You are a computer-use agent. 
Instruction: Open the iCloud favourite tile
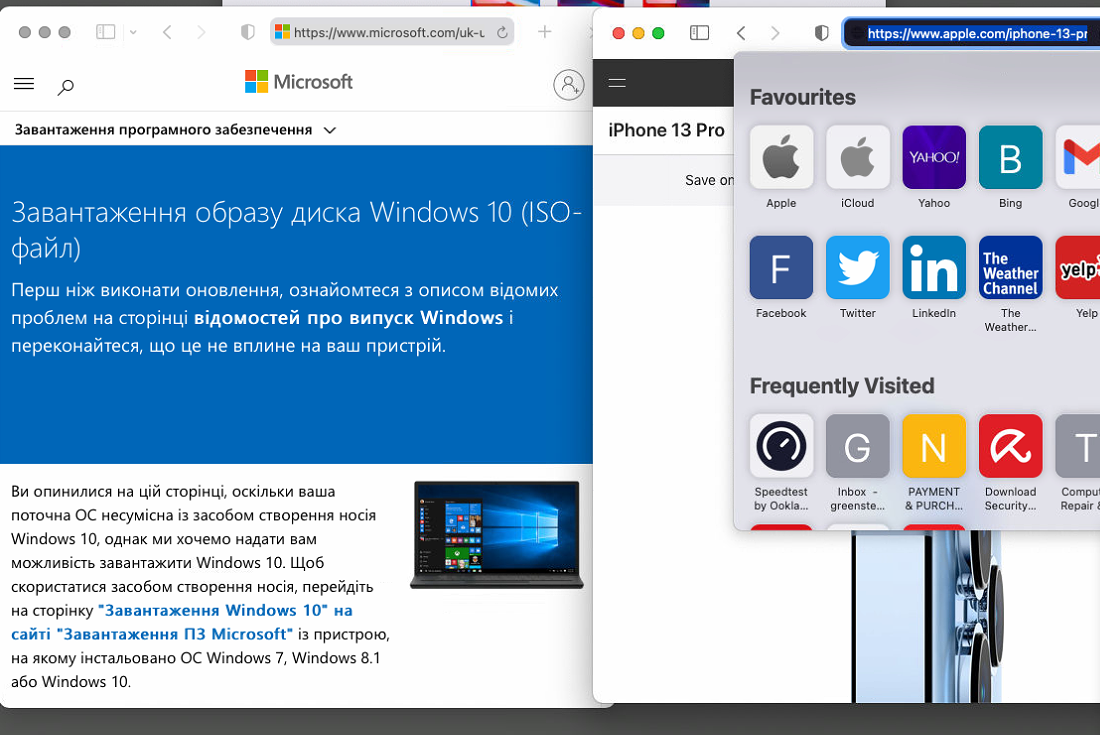pos(857,157)
